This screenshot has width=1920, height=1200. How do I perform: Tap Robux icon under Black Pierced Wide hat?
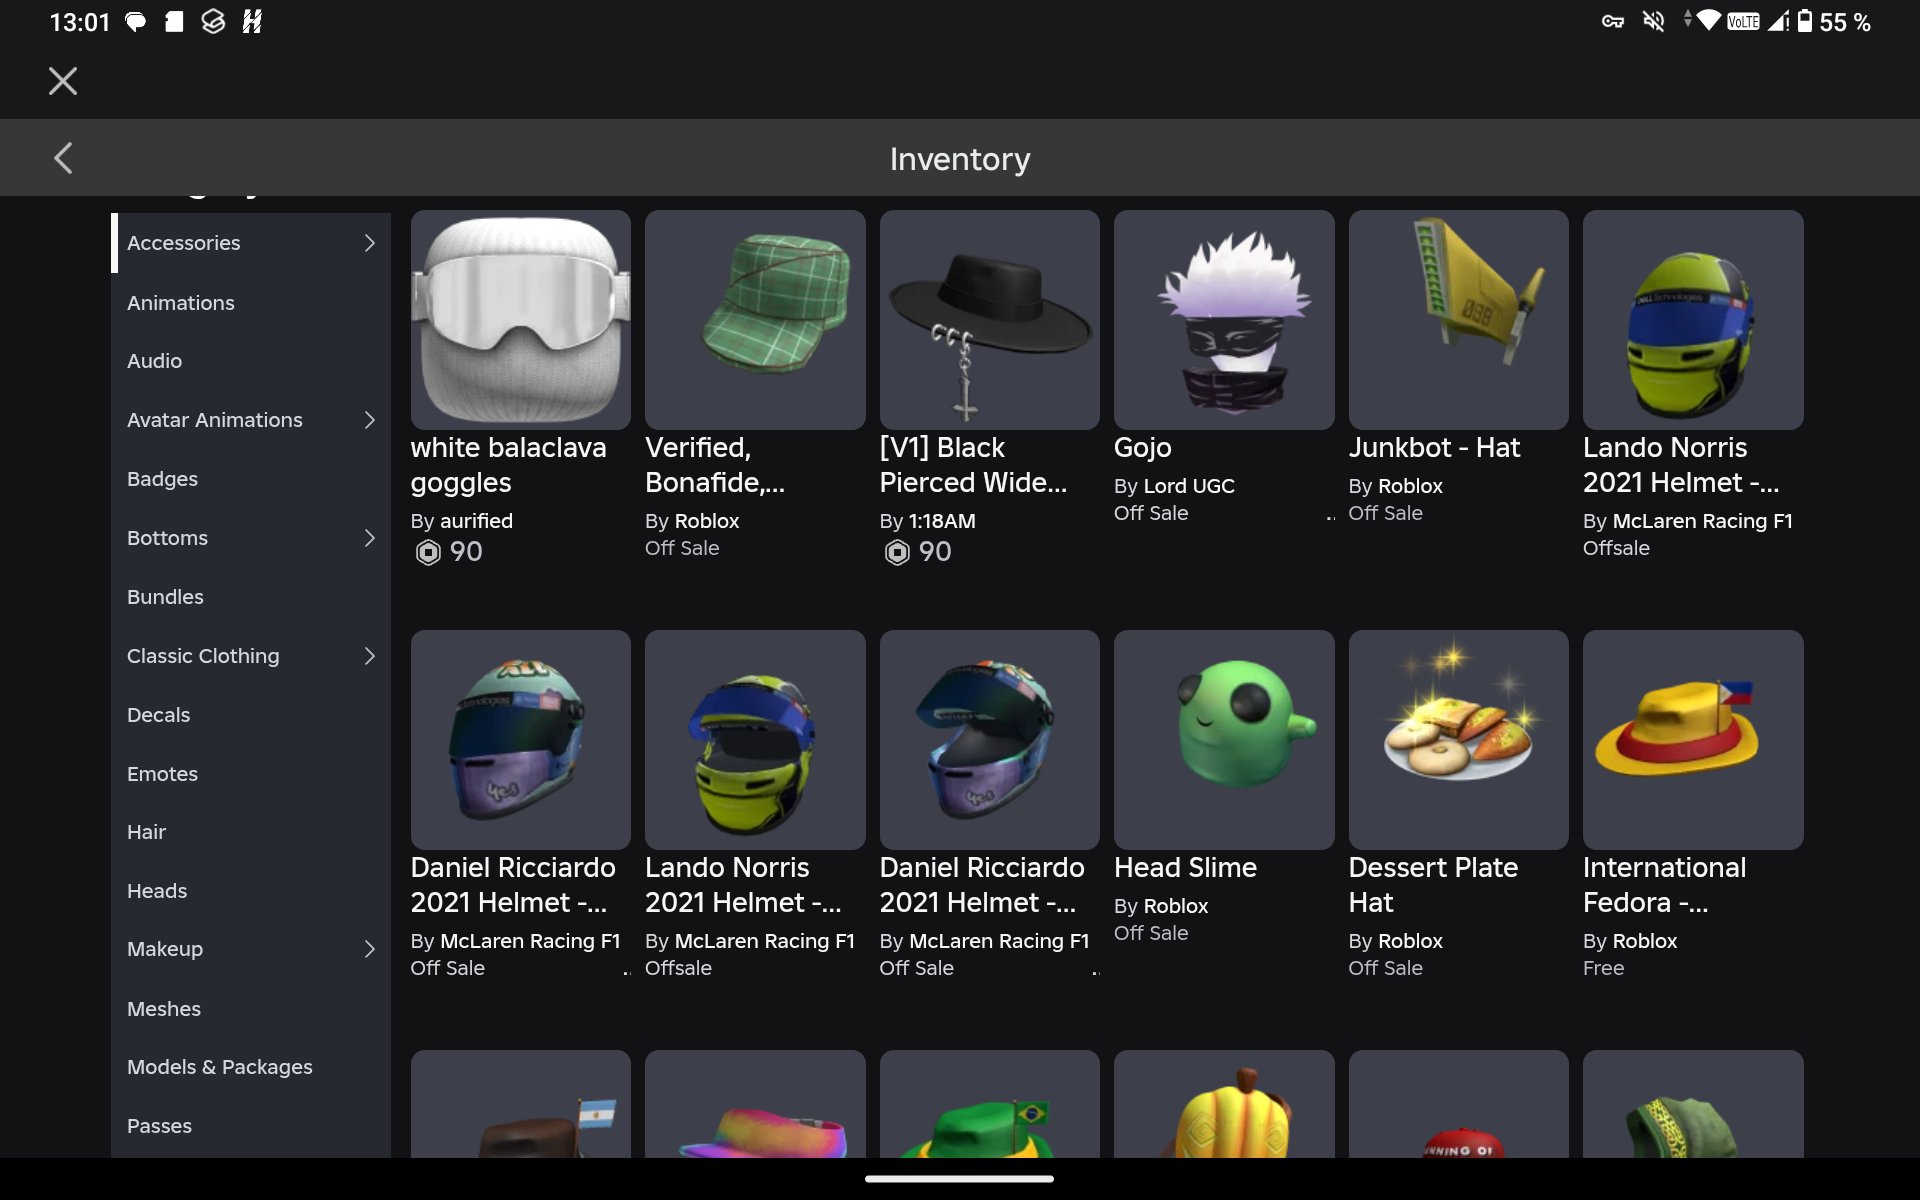pyautogui.click(x=897, y=552)
